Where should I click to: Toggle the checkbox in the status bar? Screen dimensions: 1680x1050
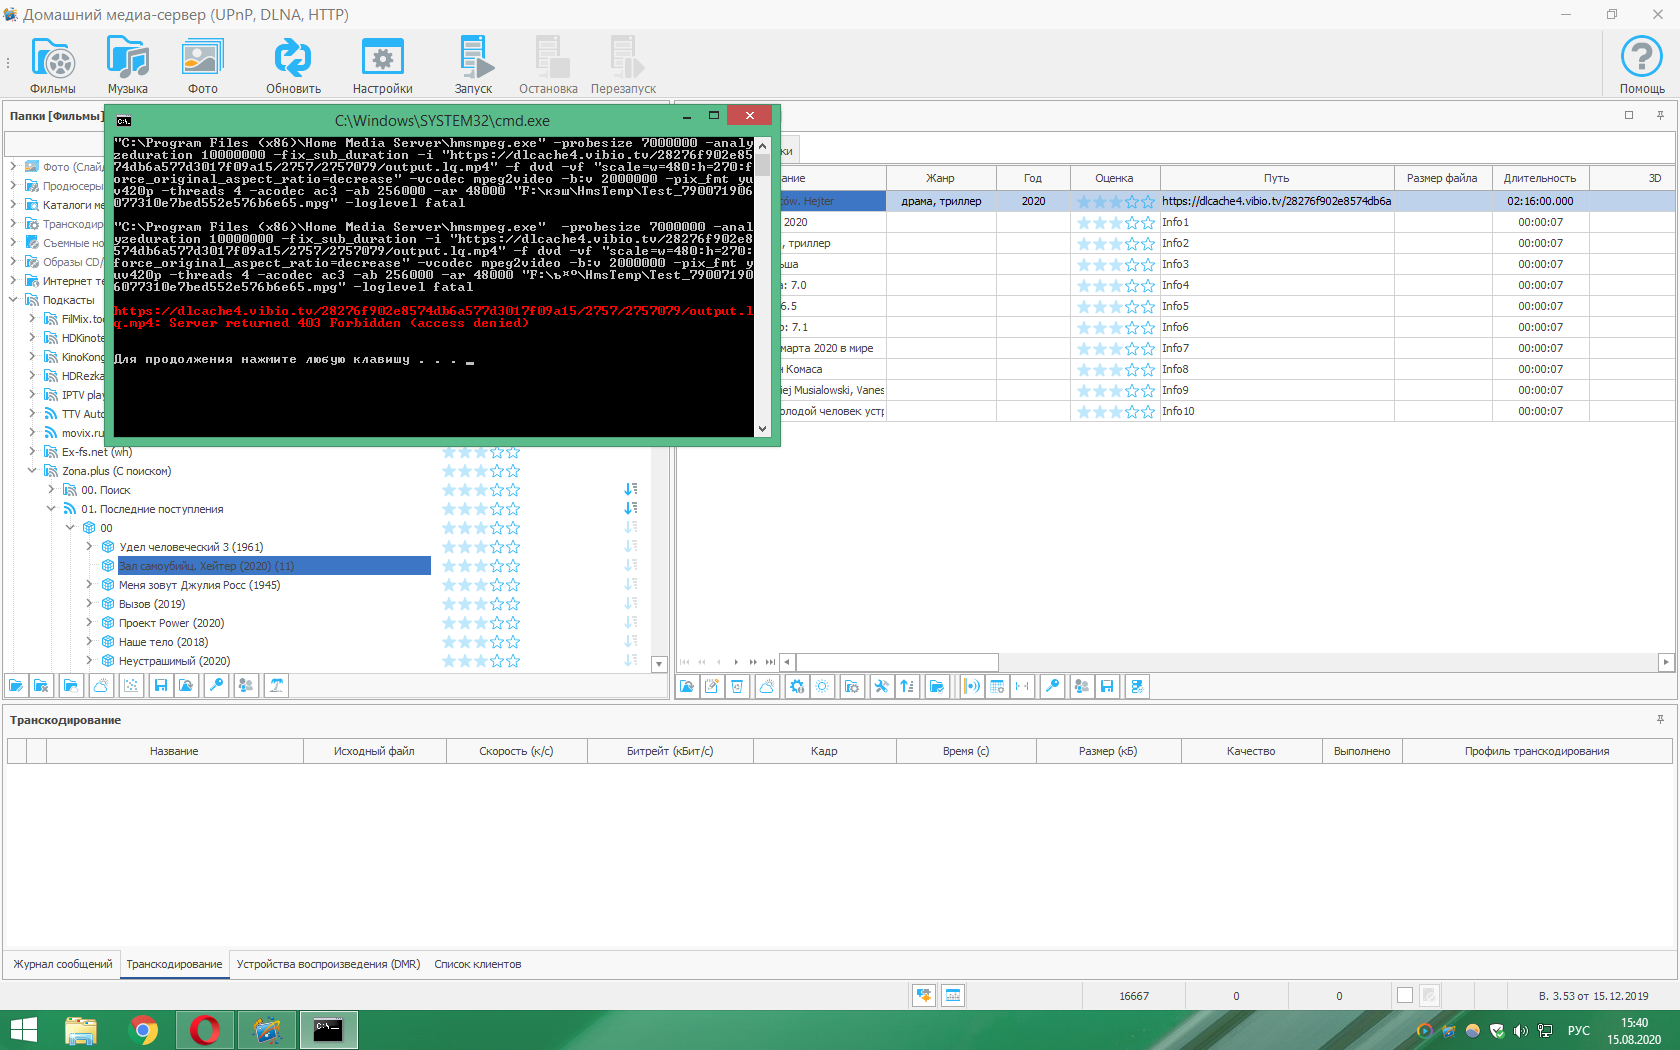1405,995
